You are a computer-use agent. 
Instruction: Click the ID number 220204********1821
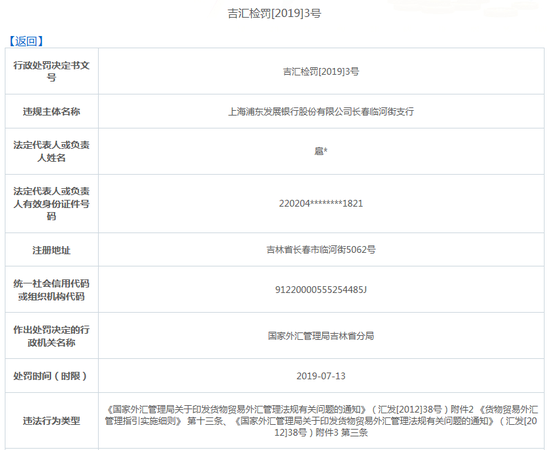coord(321,203)
